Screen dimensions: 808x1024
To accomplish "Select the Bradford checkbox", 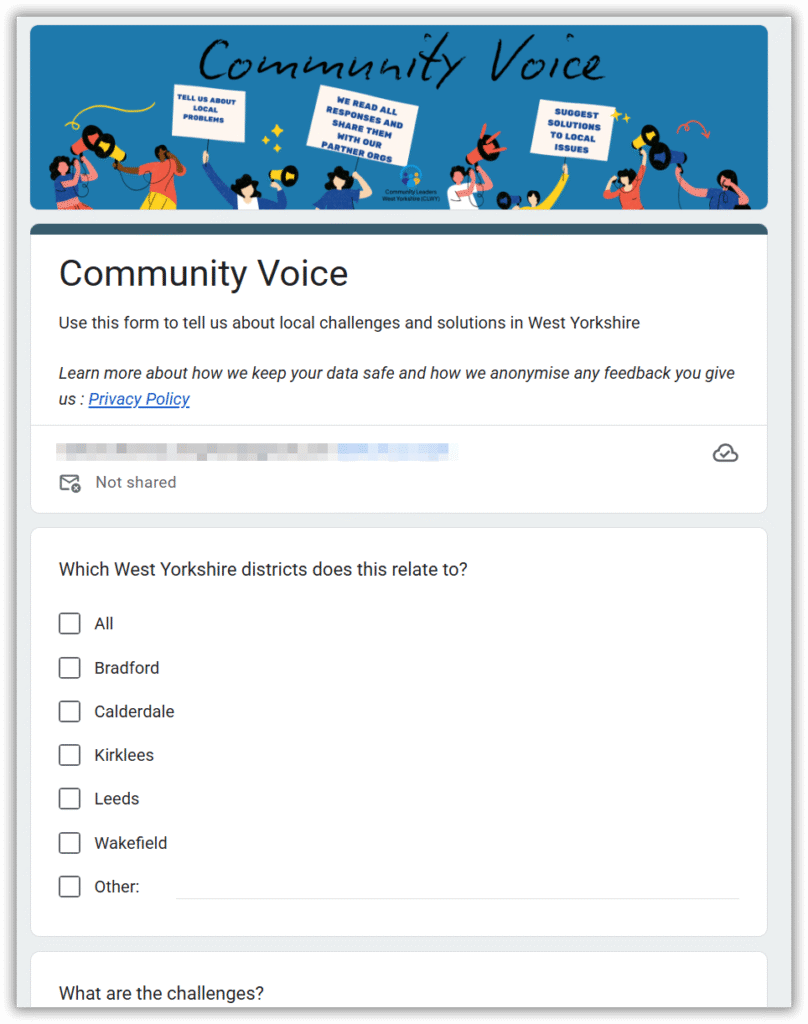I will [x=69, y=668].
